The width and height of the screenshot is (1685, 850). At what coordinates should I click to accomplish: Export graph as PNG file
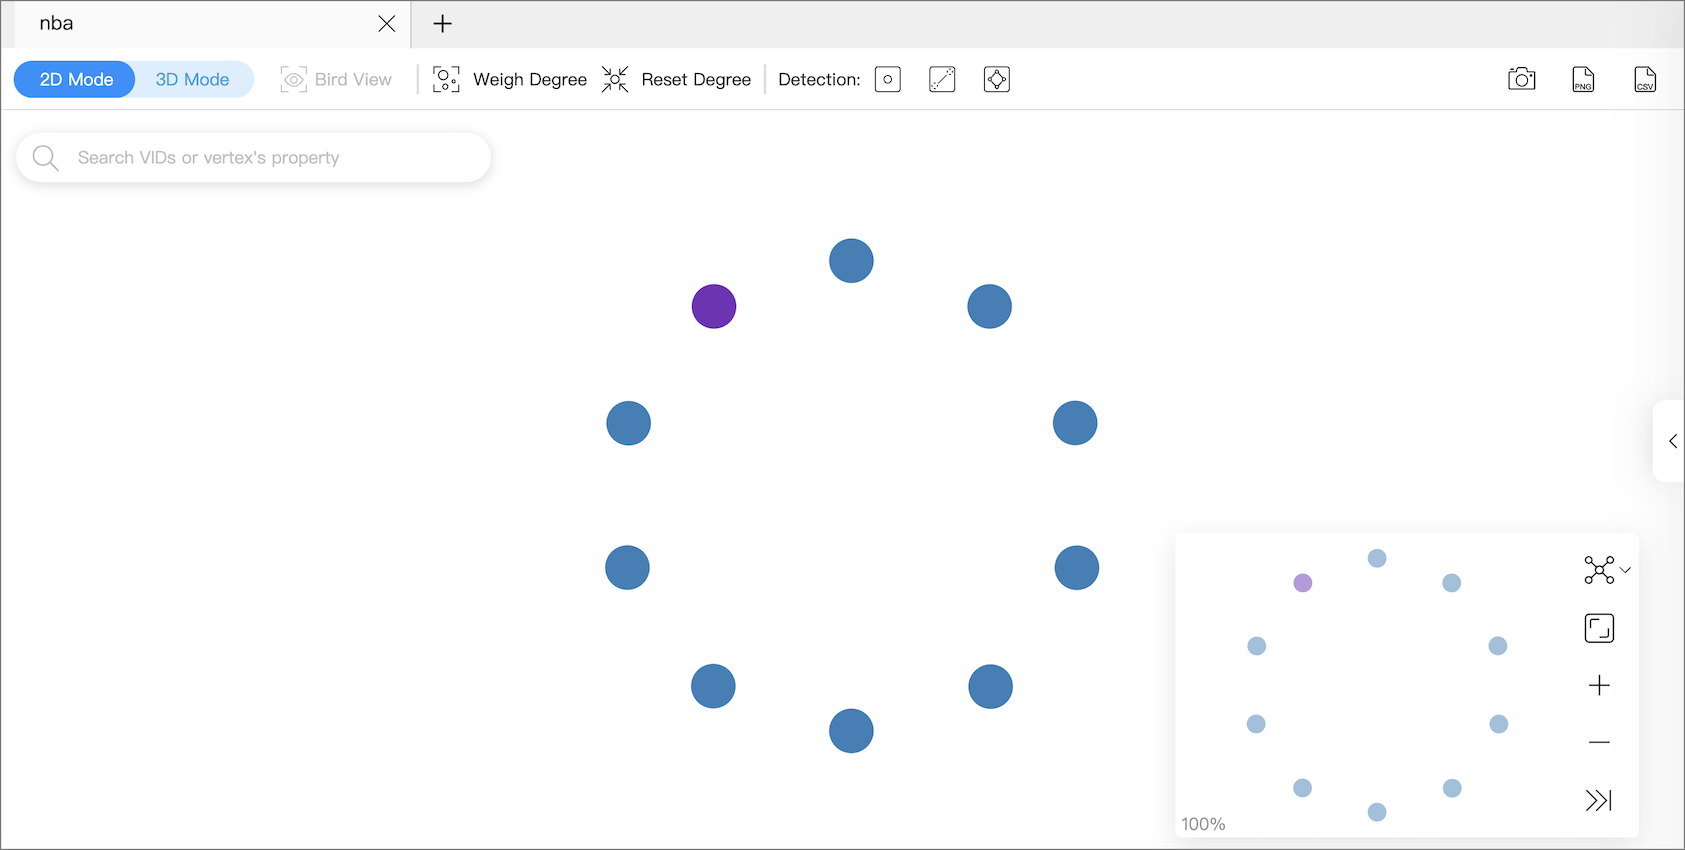pos(1583,79)
